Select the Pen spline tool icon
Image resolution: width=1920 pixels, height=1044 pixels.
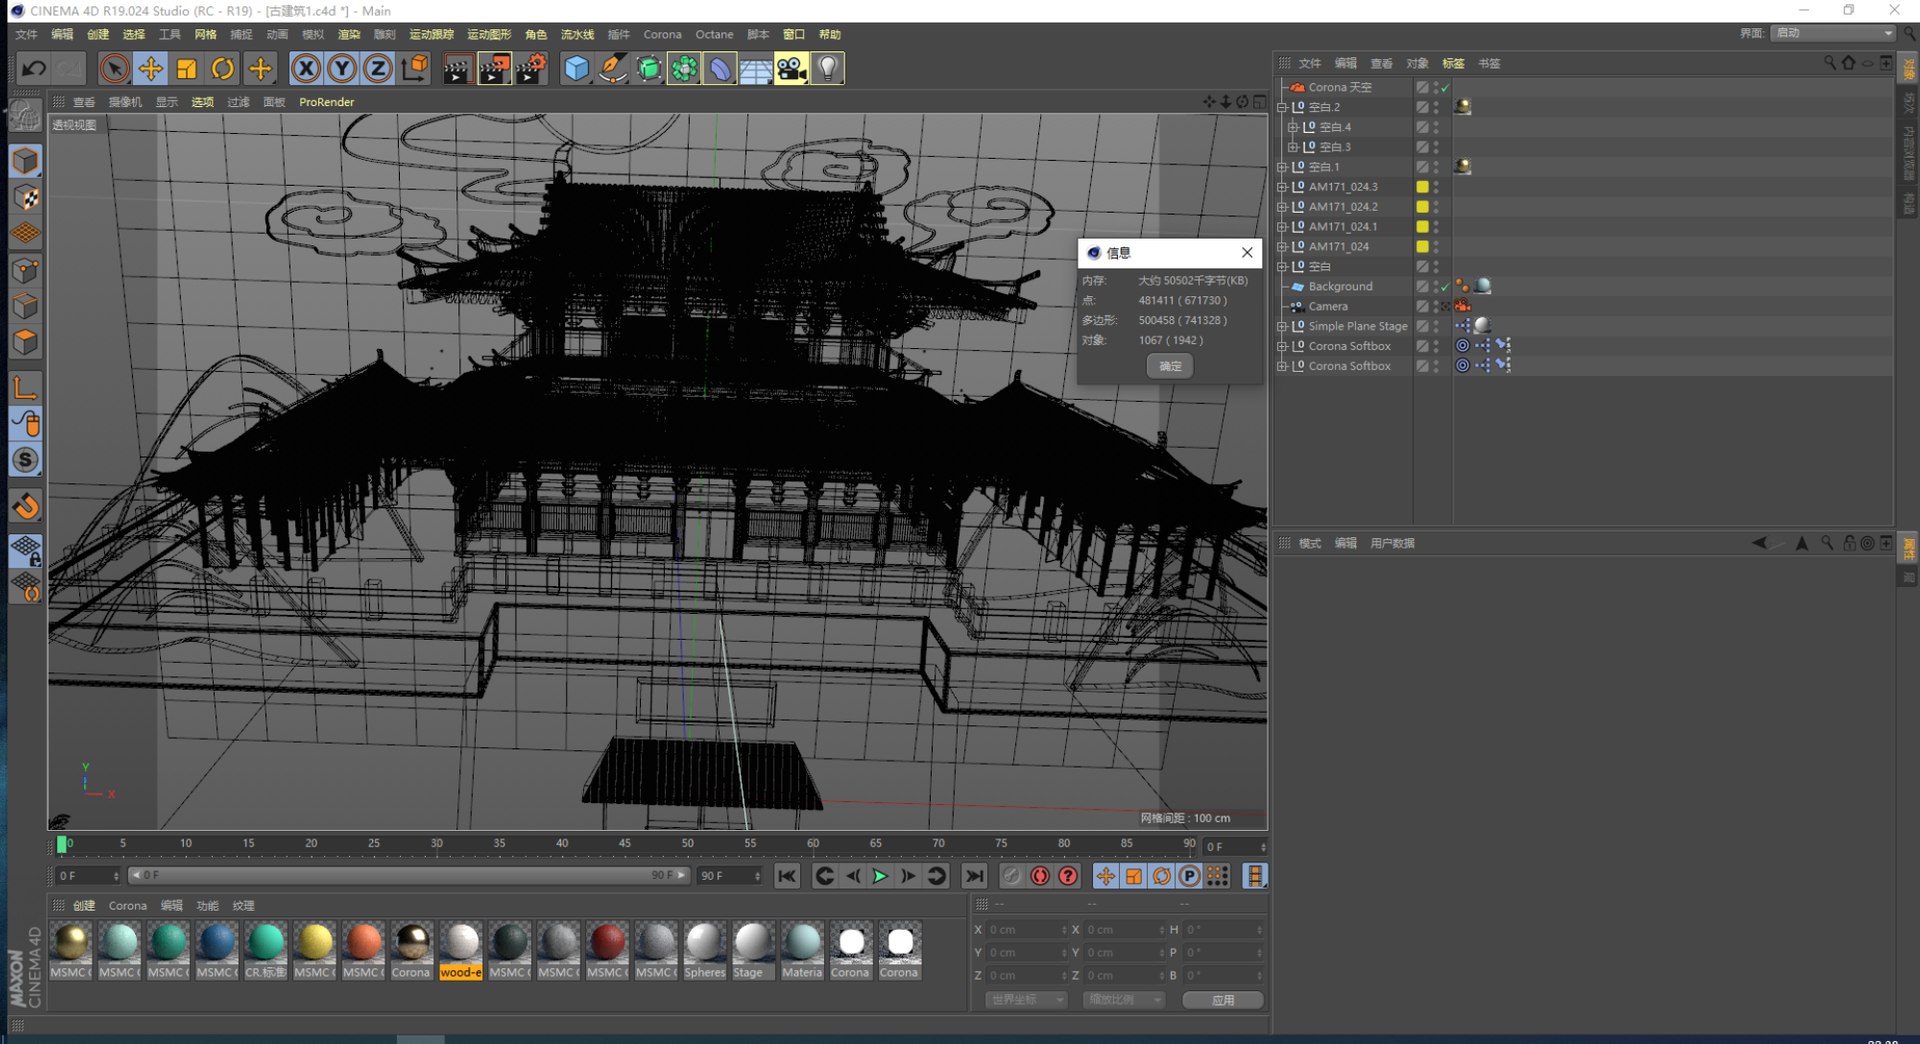tap(612, 69)
